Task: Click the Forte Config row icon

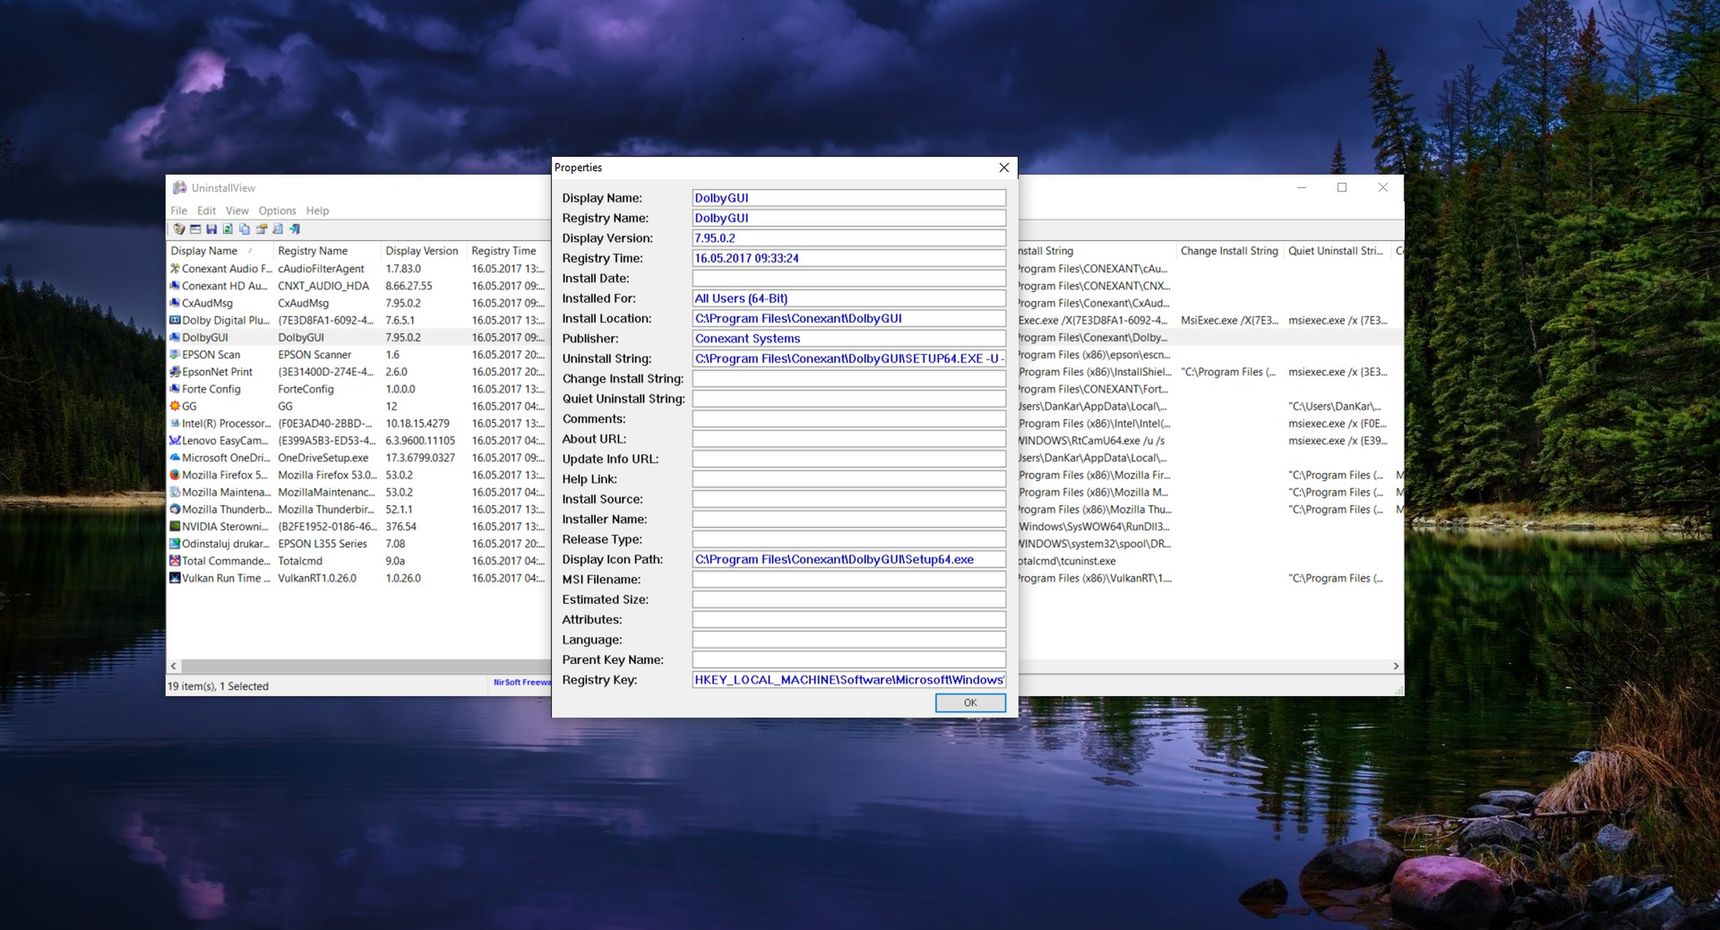Action: [175, 389]
